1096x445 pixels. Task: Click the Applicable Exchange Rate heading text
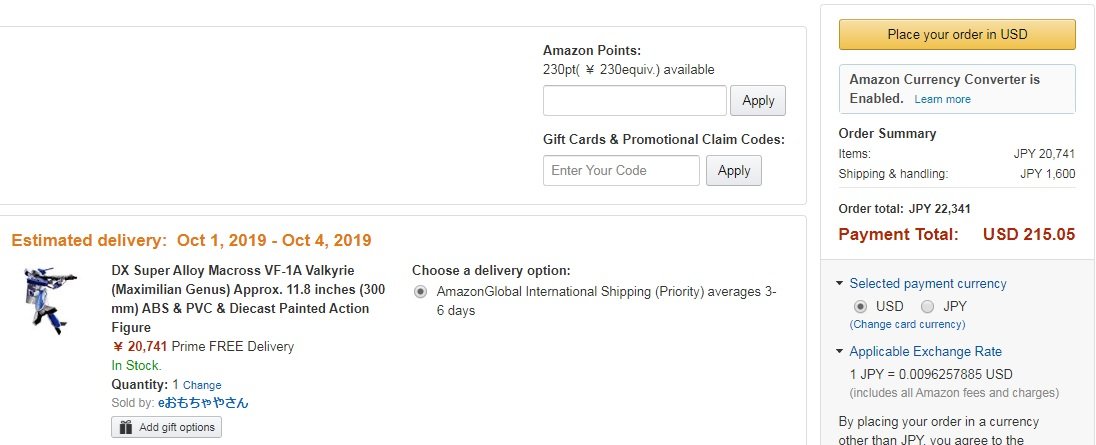925,351
